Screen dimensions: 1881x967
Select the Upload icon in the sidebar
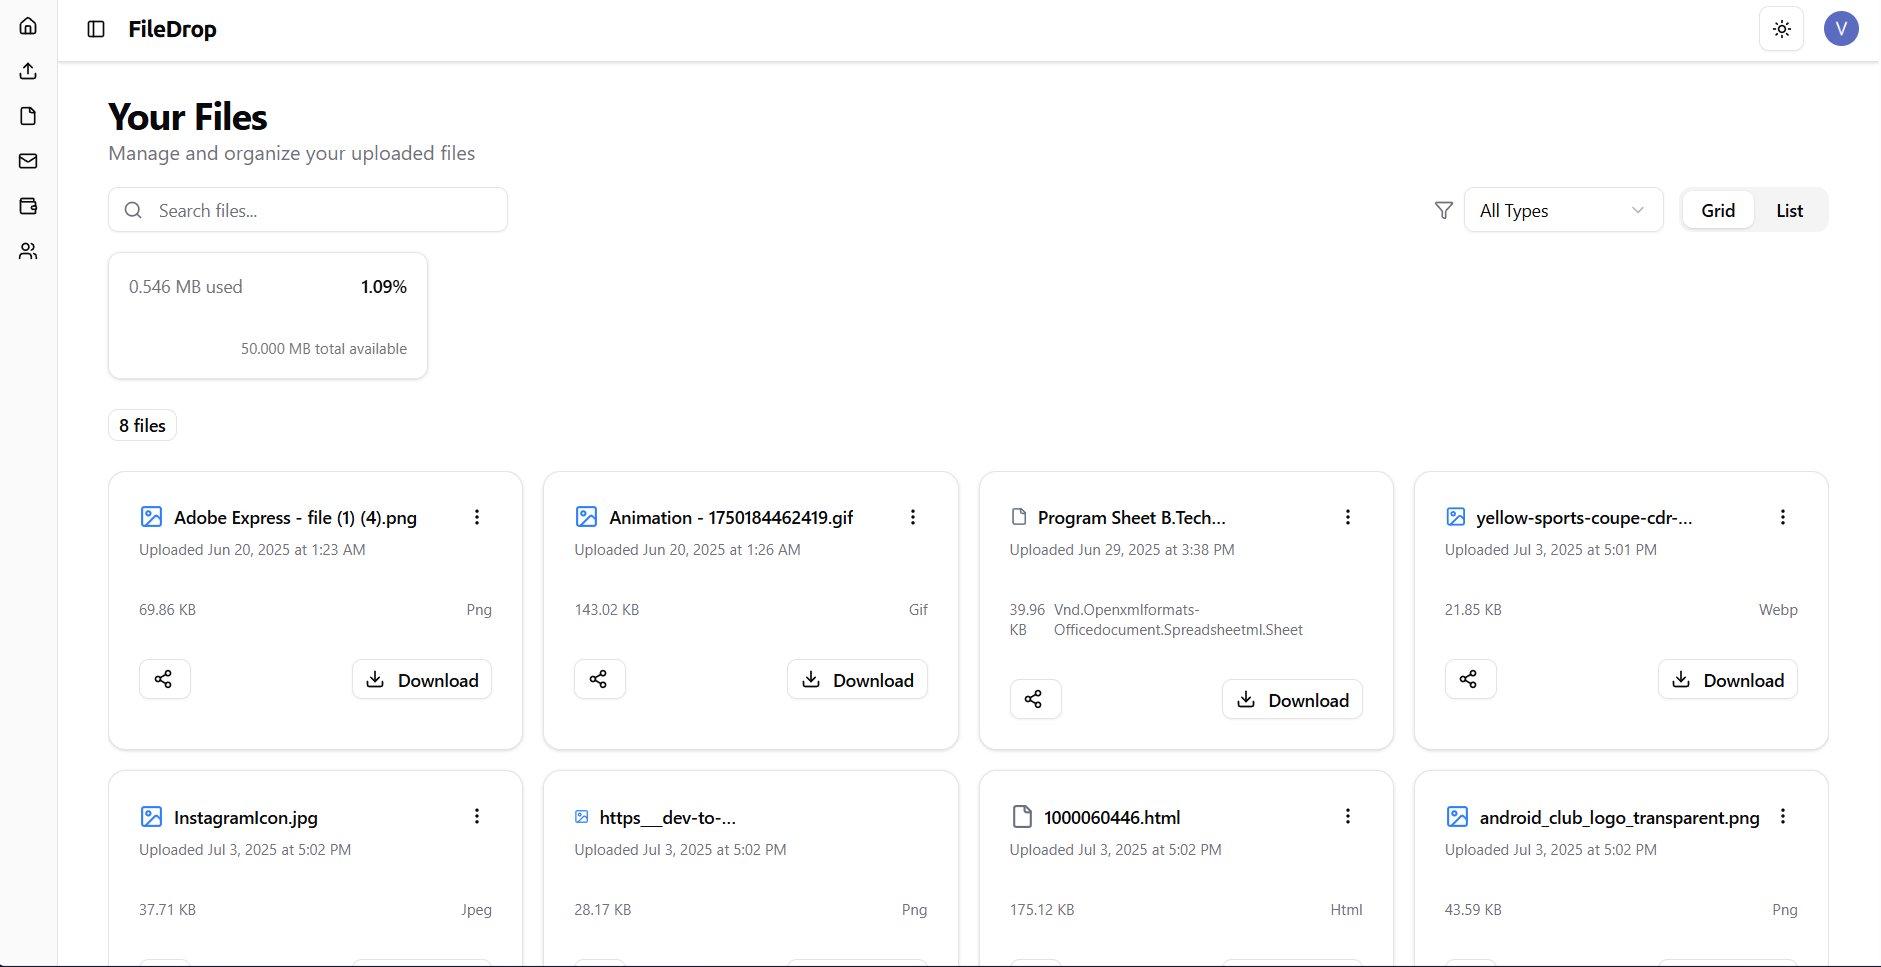(x=27, y=71)
